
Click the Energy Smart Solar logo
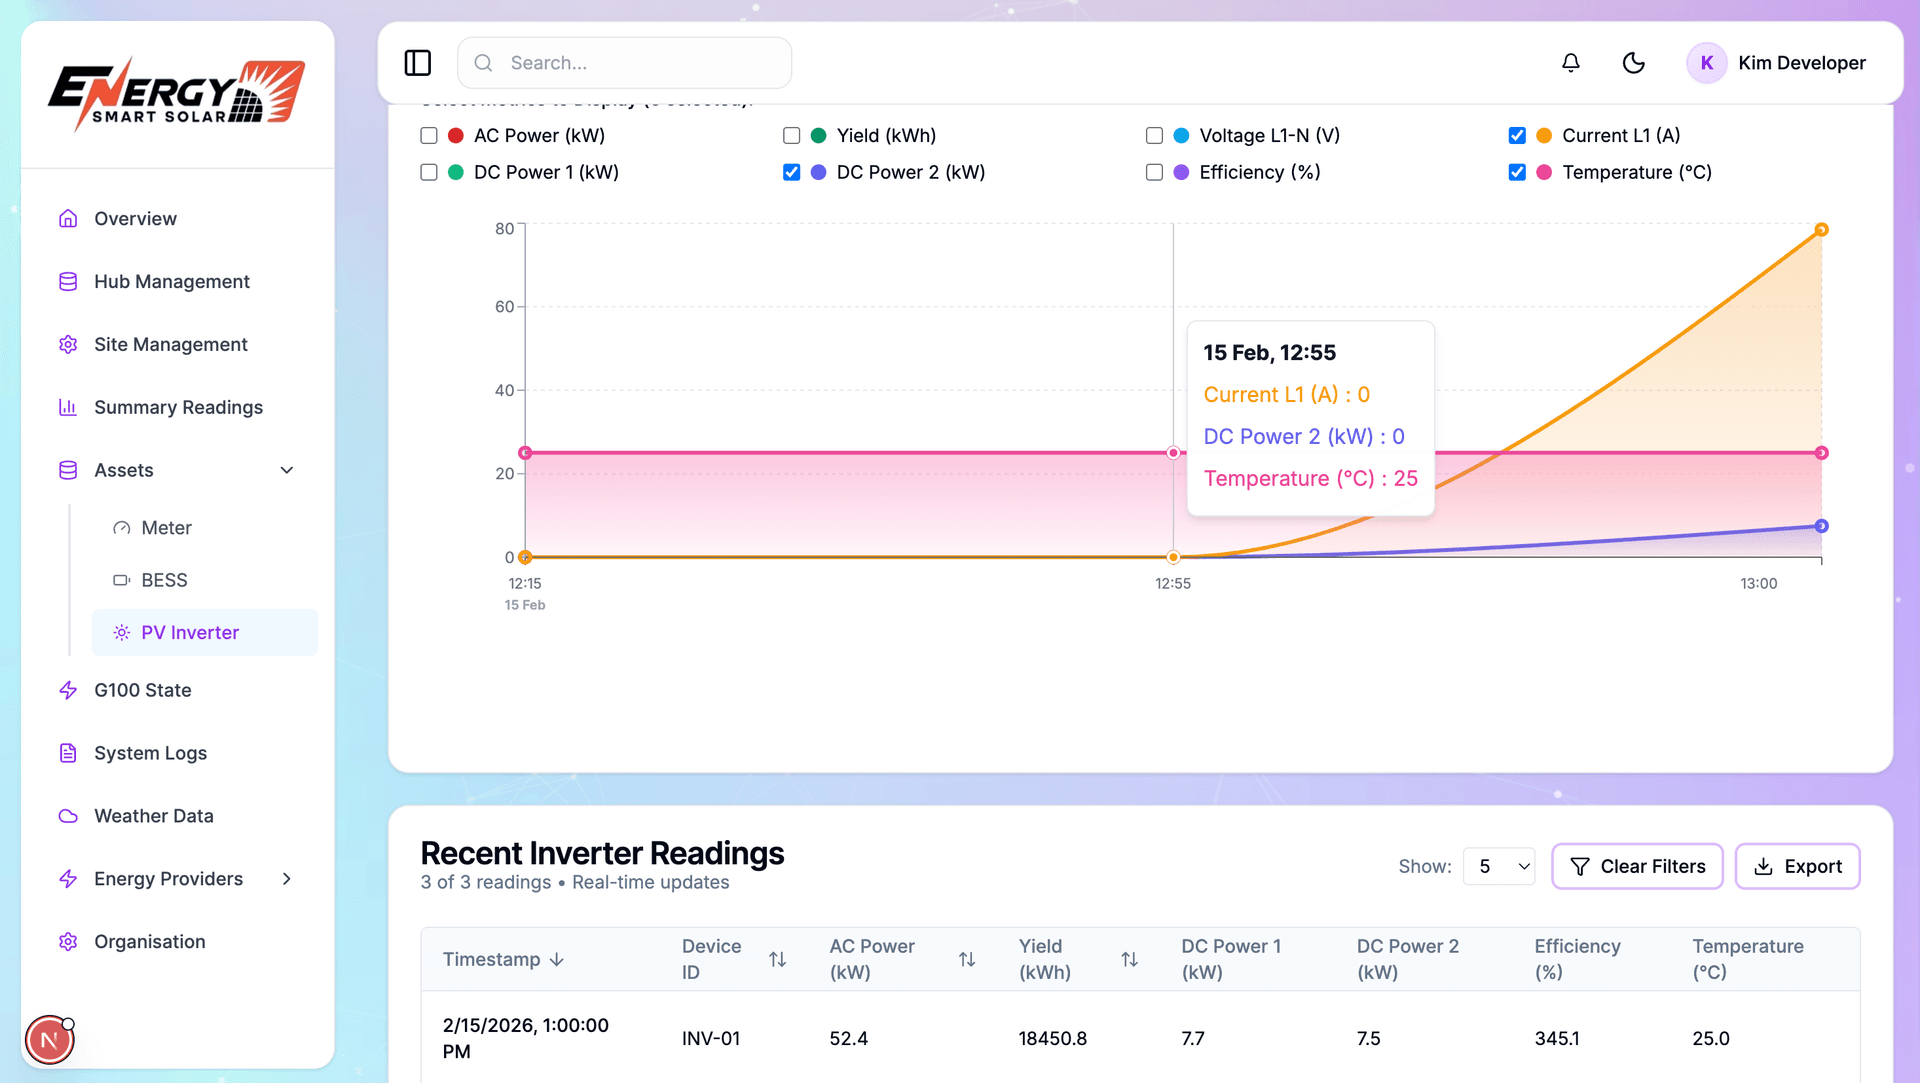click(x=177, y=94)
